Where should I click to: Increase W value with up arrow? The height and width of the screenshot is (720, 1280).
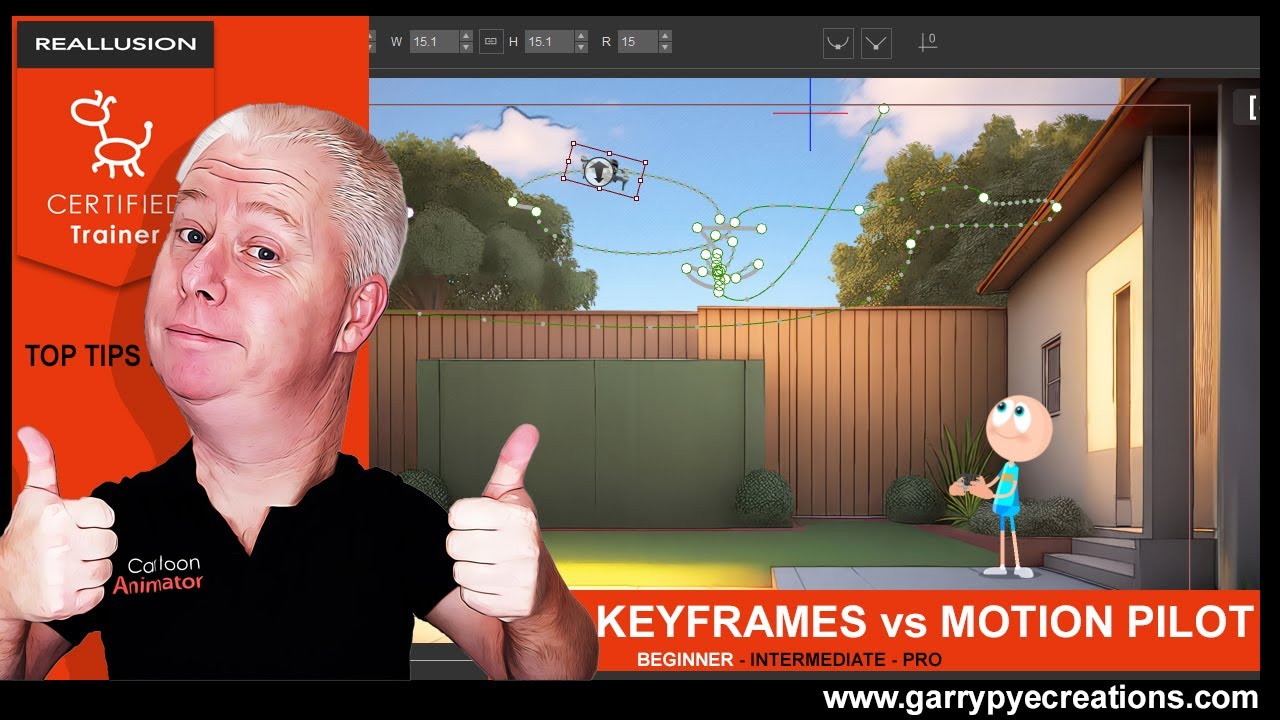click(x=466, y=36)
